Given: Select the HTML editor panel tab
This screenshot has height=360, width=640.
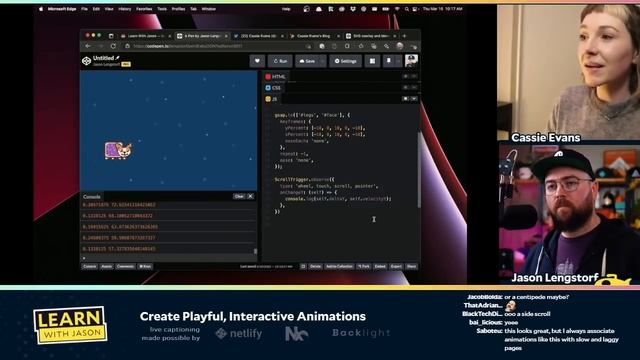Looking at the screenshot, I should 276,76.
